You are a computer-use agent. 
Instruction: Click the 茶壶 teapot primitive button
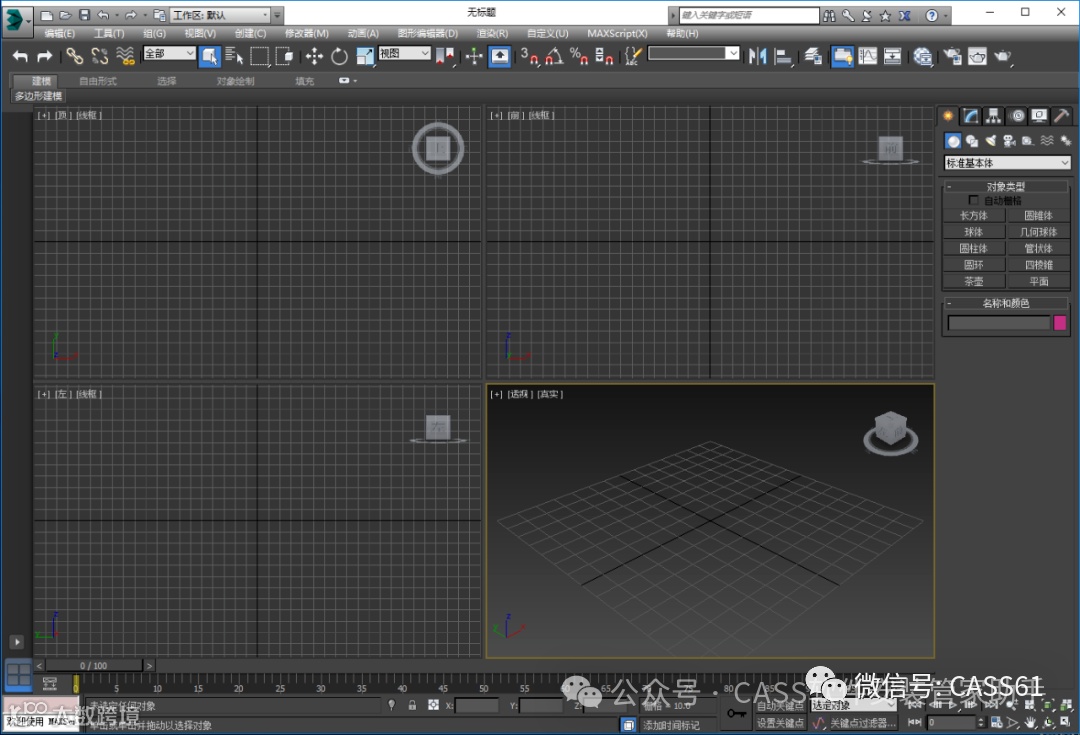click(973, 281)
